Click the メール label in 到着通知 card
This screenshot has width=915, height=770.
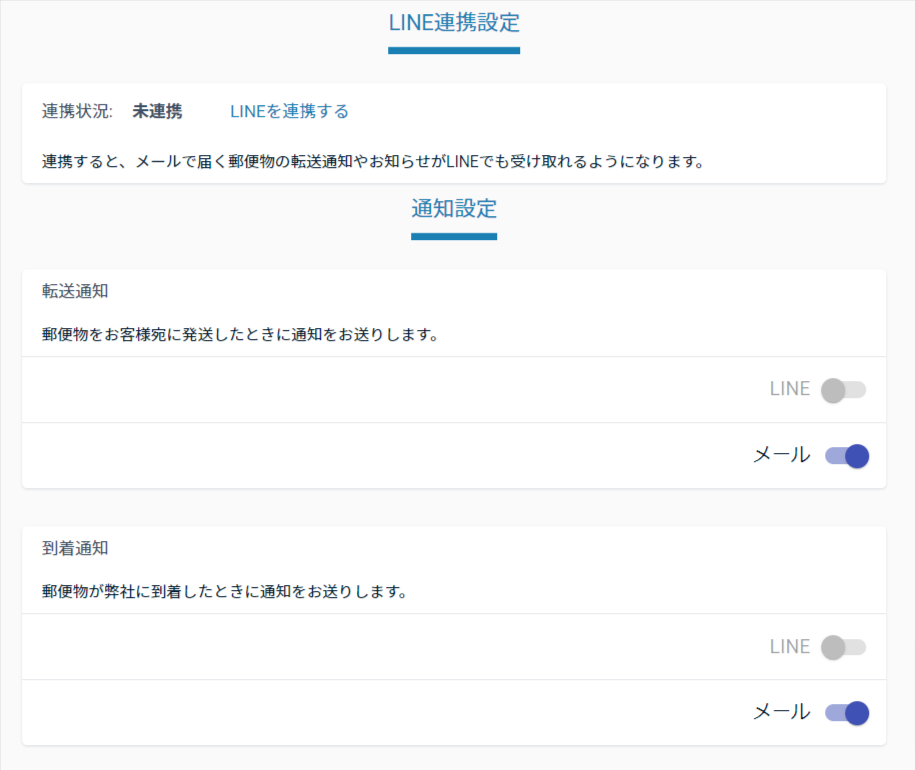pos(782,712)
